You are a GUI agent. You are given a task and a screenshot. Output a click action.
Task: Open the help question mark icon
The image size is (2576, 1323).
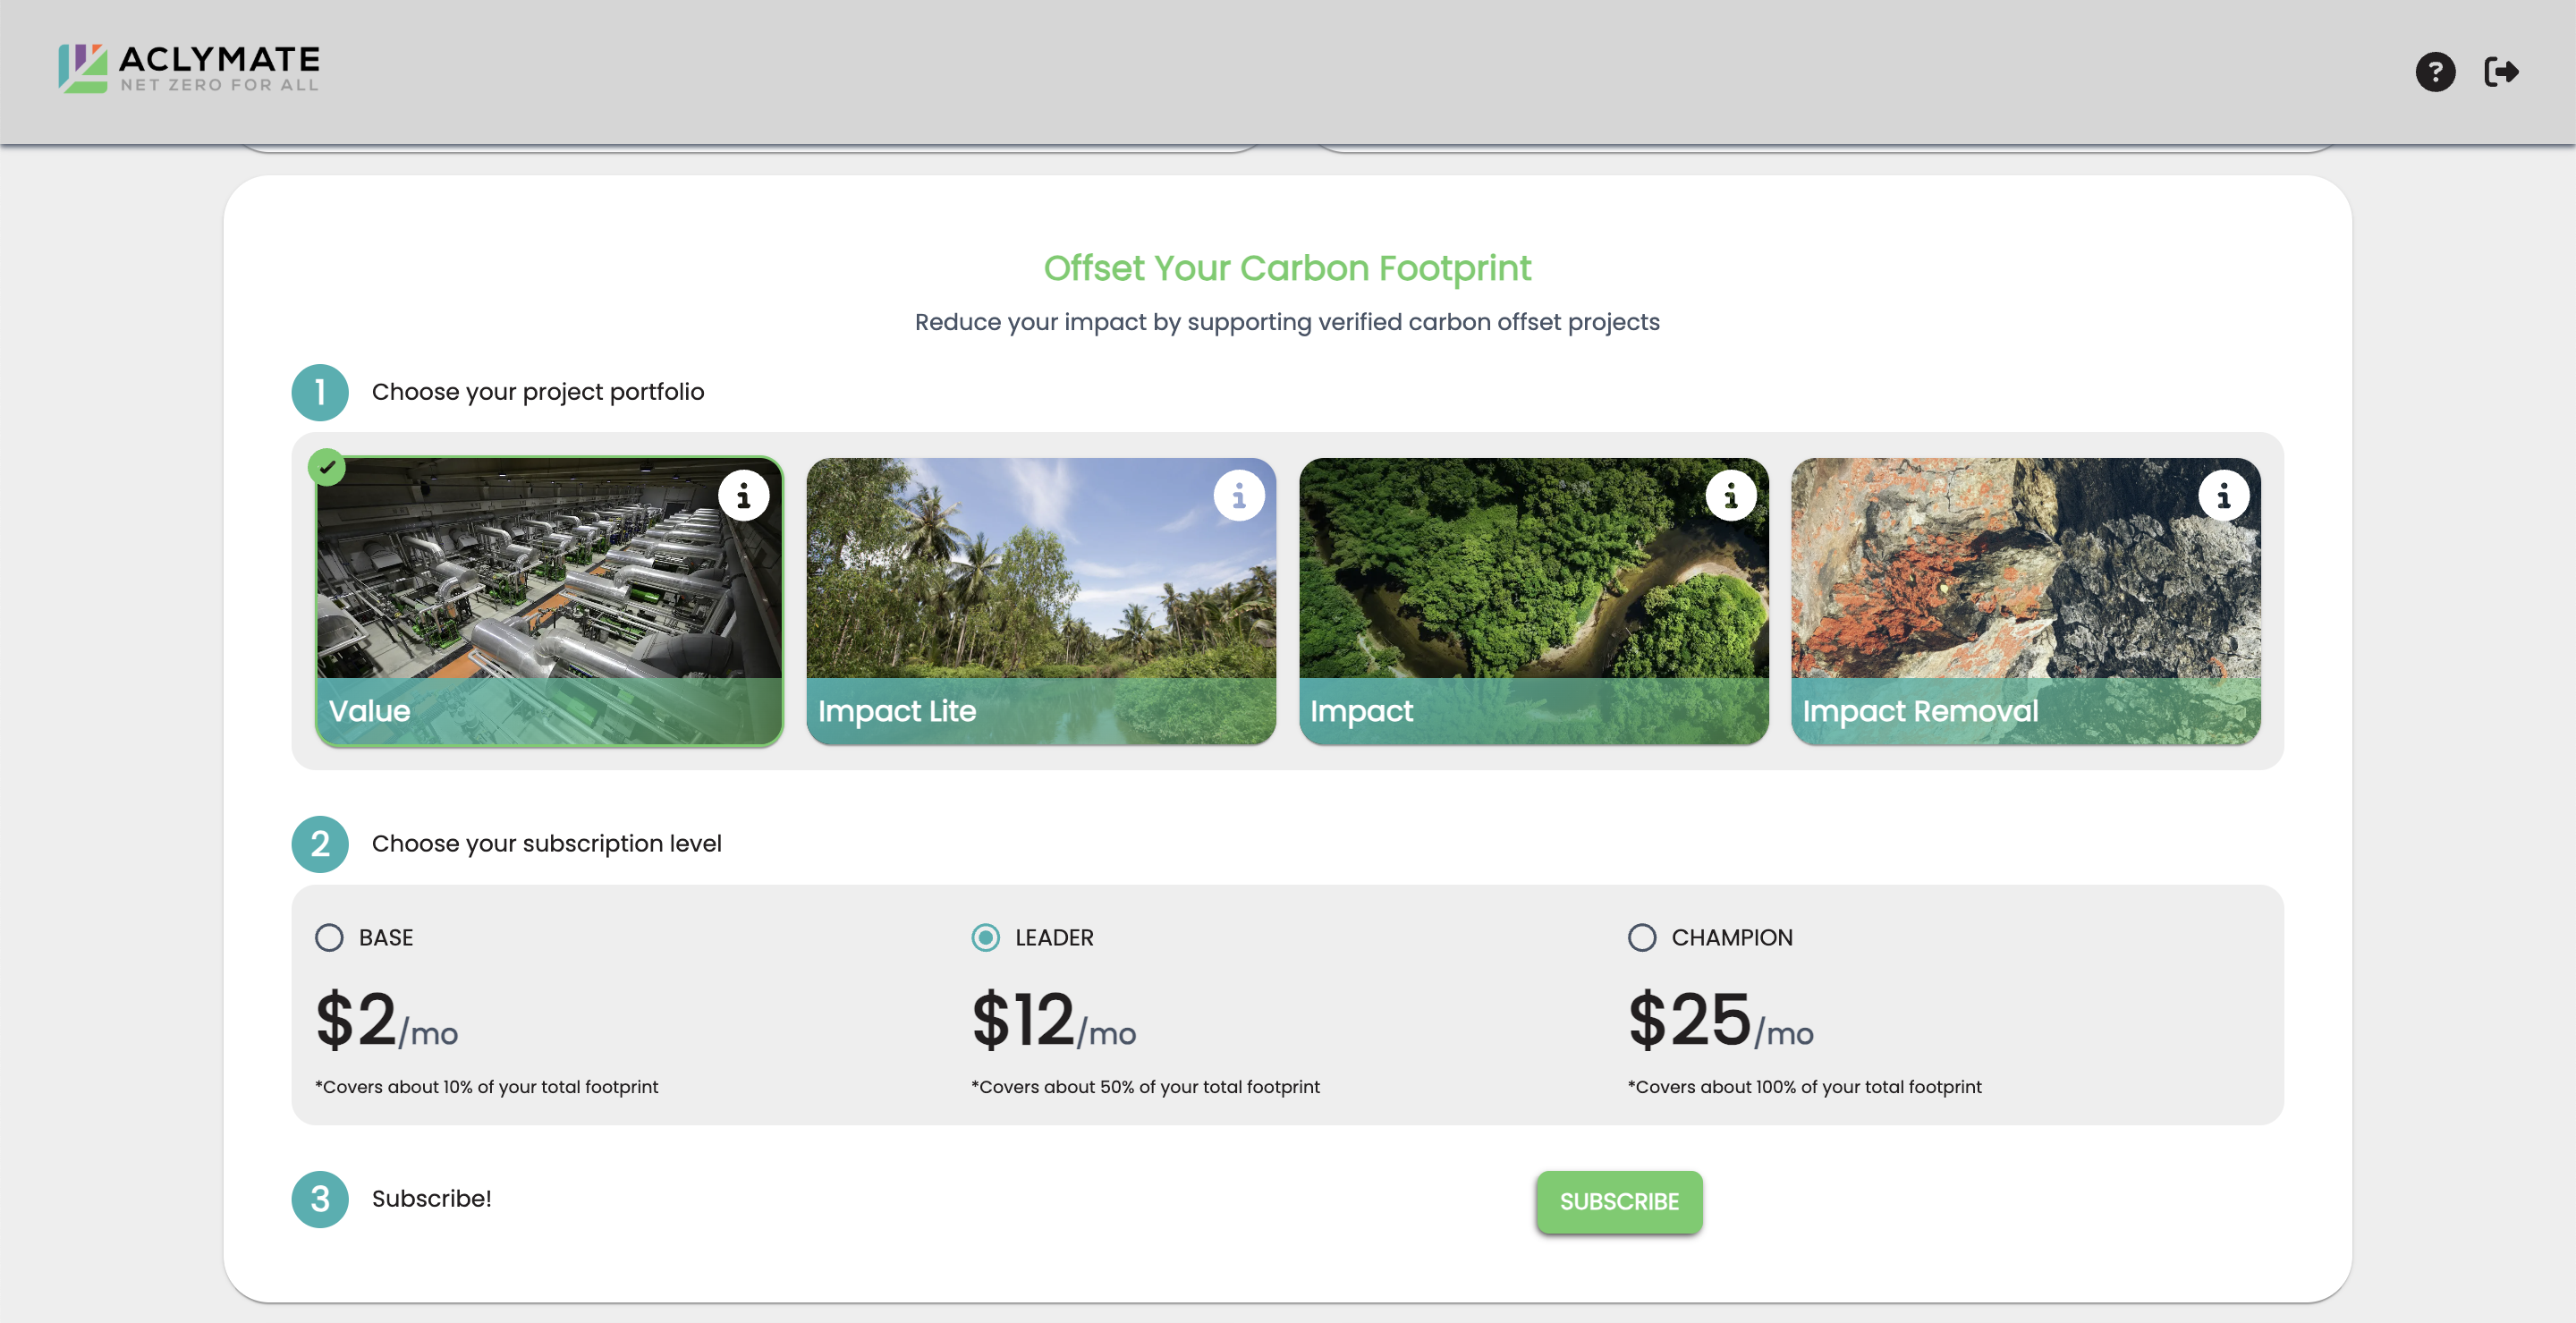click(x=2436, y=71)
